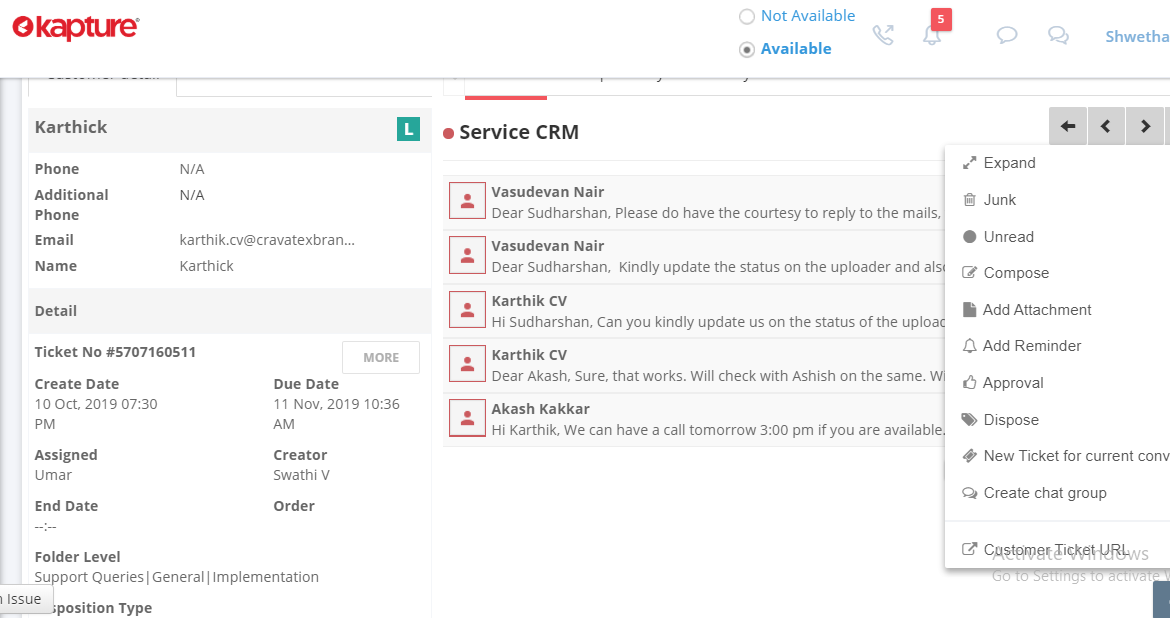Click the Karthick customer name header

(x=71, y=127)
